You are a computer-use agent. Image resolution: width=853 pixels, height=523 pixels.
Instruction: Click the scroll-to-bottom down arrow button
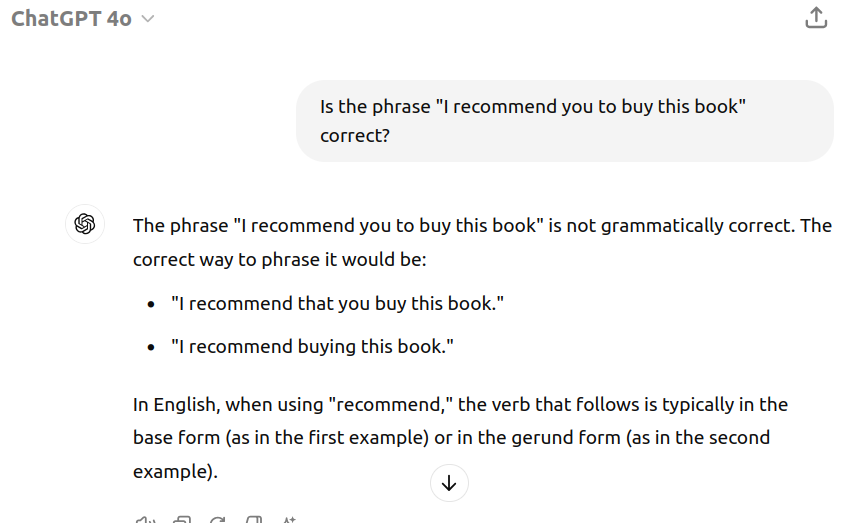(x=449, y=483)
